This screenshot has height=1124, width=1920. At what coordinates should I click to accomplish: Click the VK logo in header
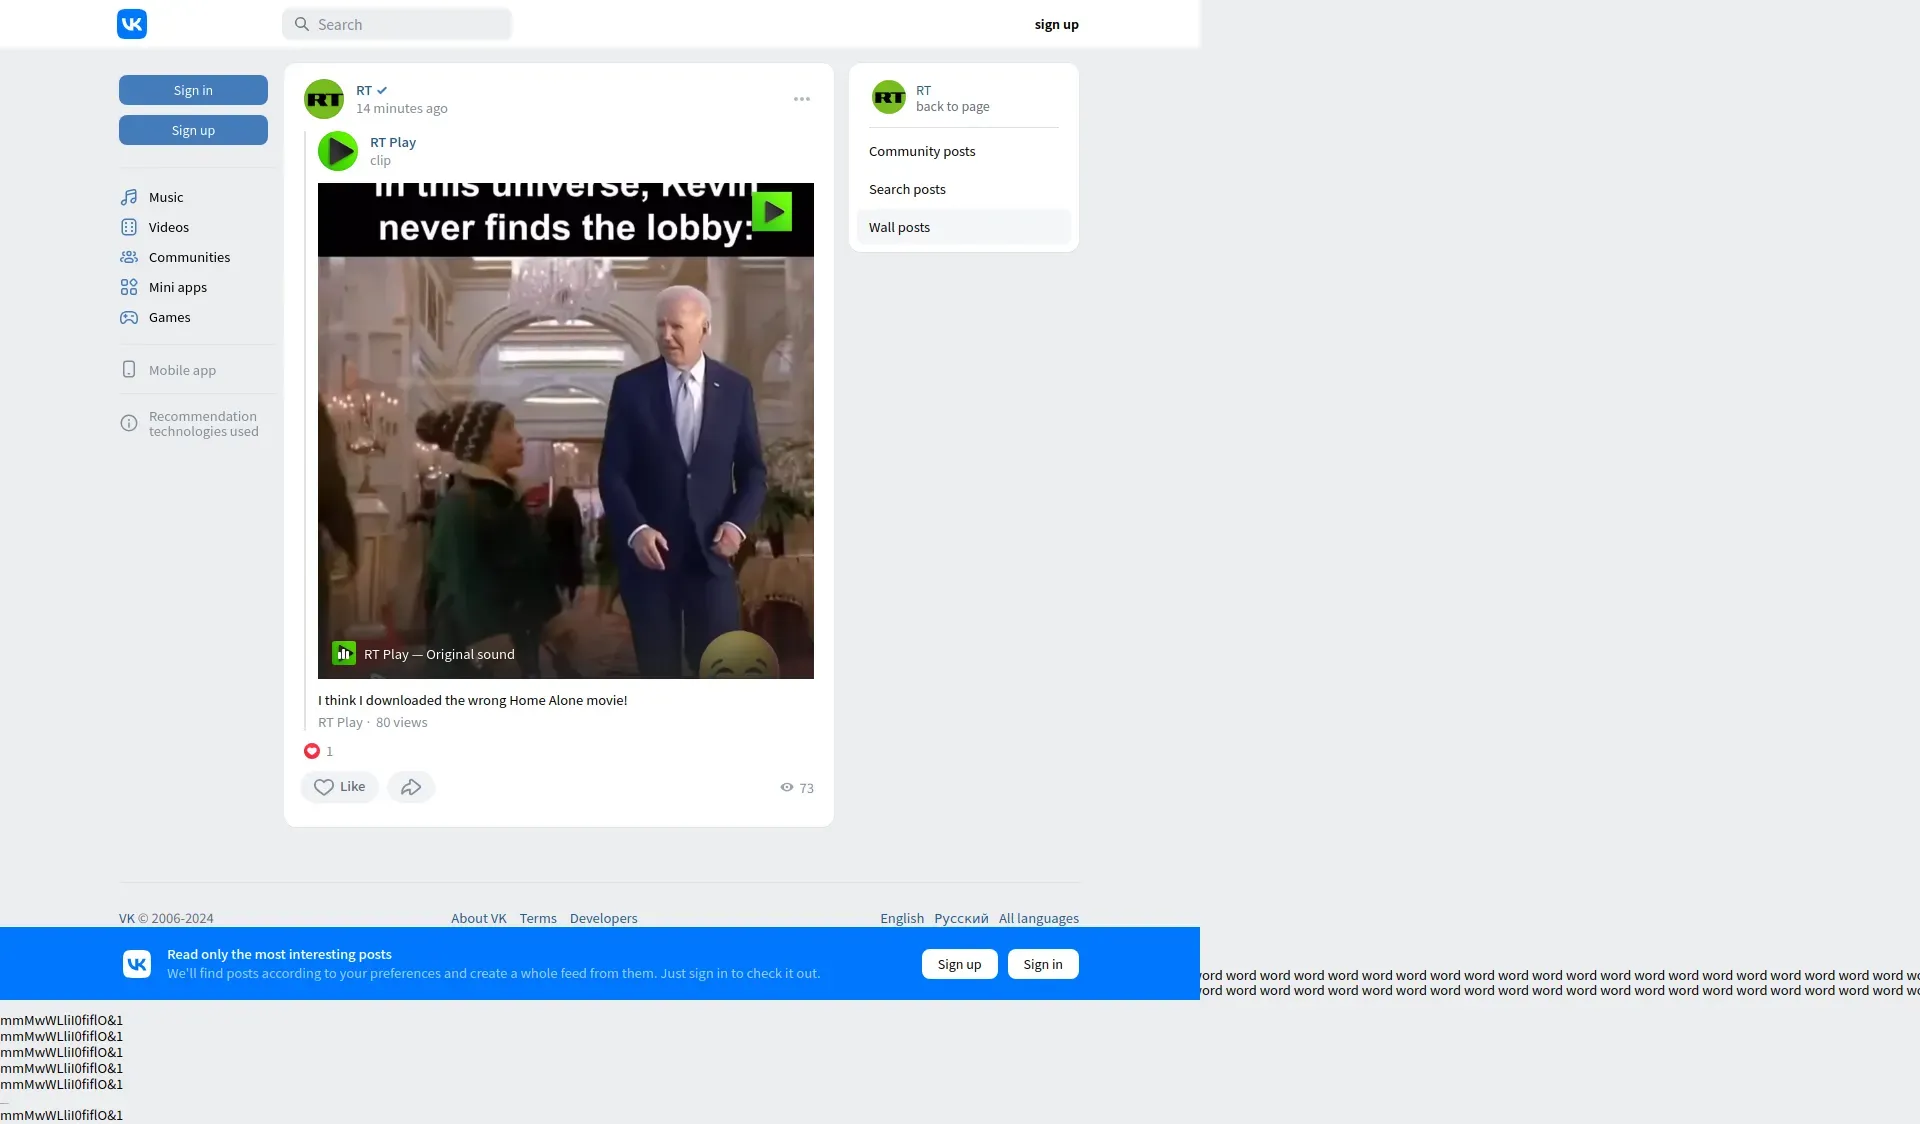pos(132,24)
